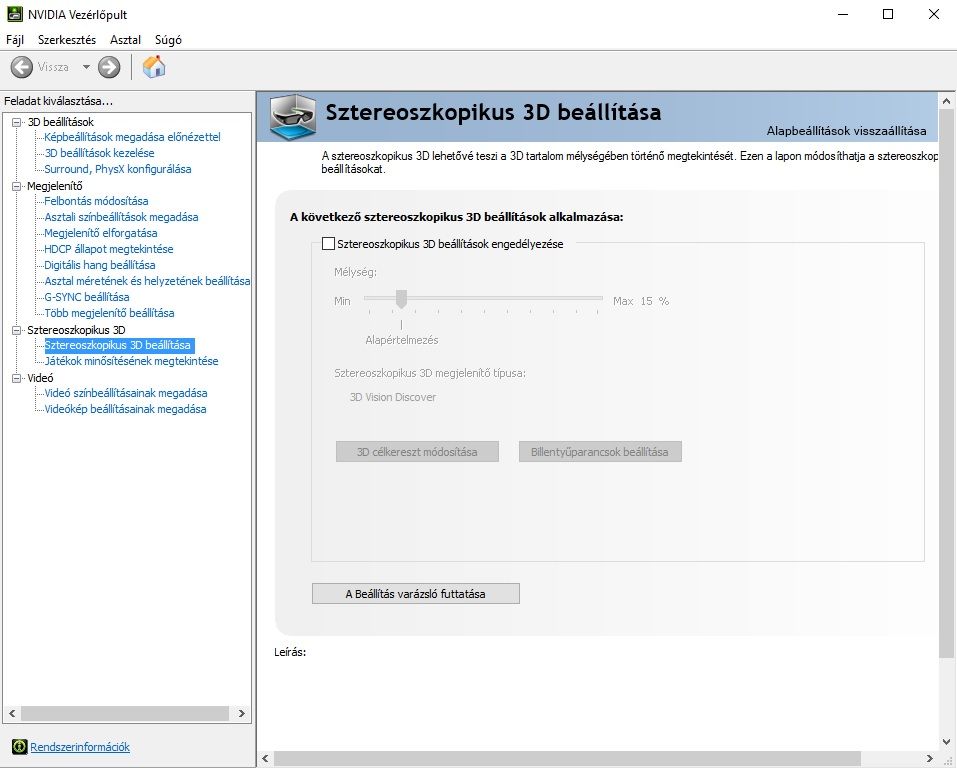Collapse the Sztereoszkopikus 3D tree group
This screenshot has width=957, height=768.
tap(16, 330)
